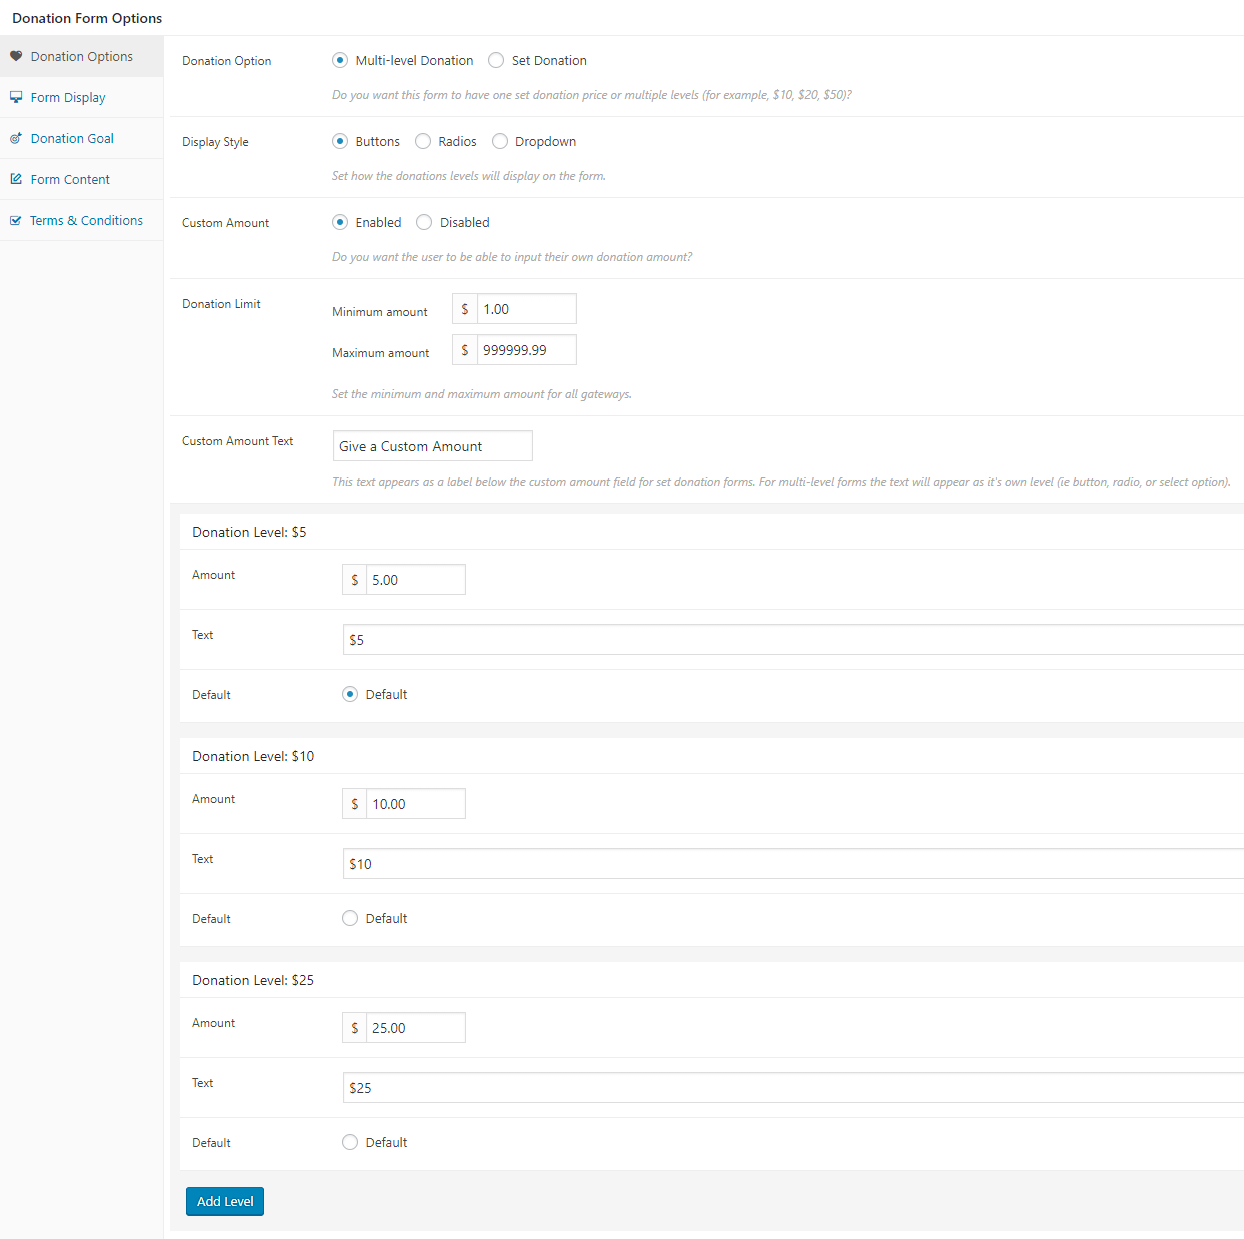Screen dimensions: 1244x1239
Task: Select the Form Display monitor icon
Action: coord(16,97)
